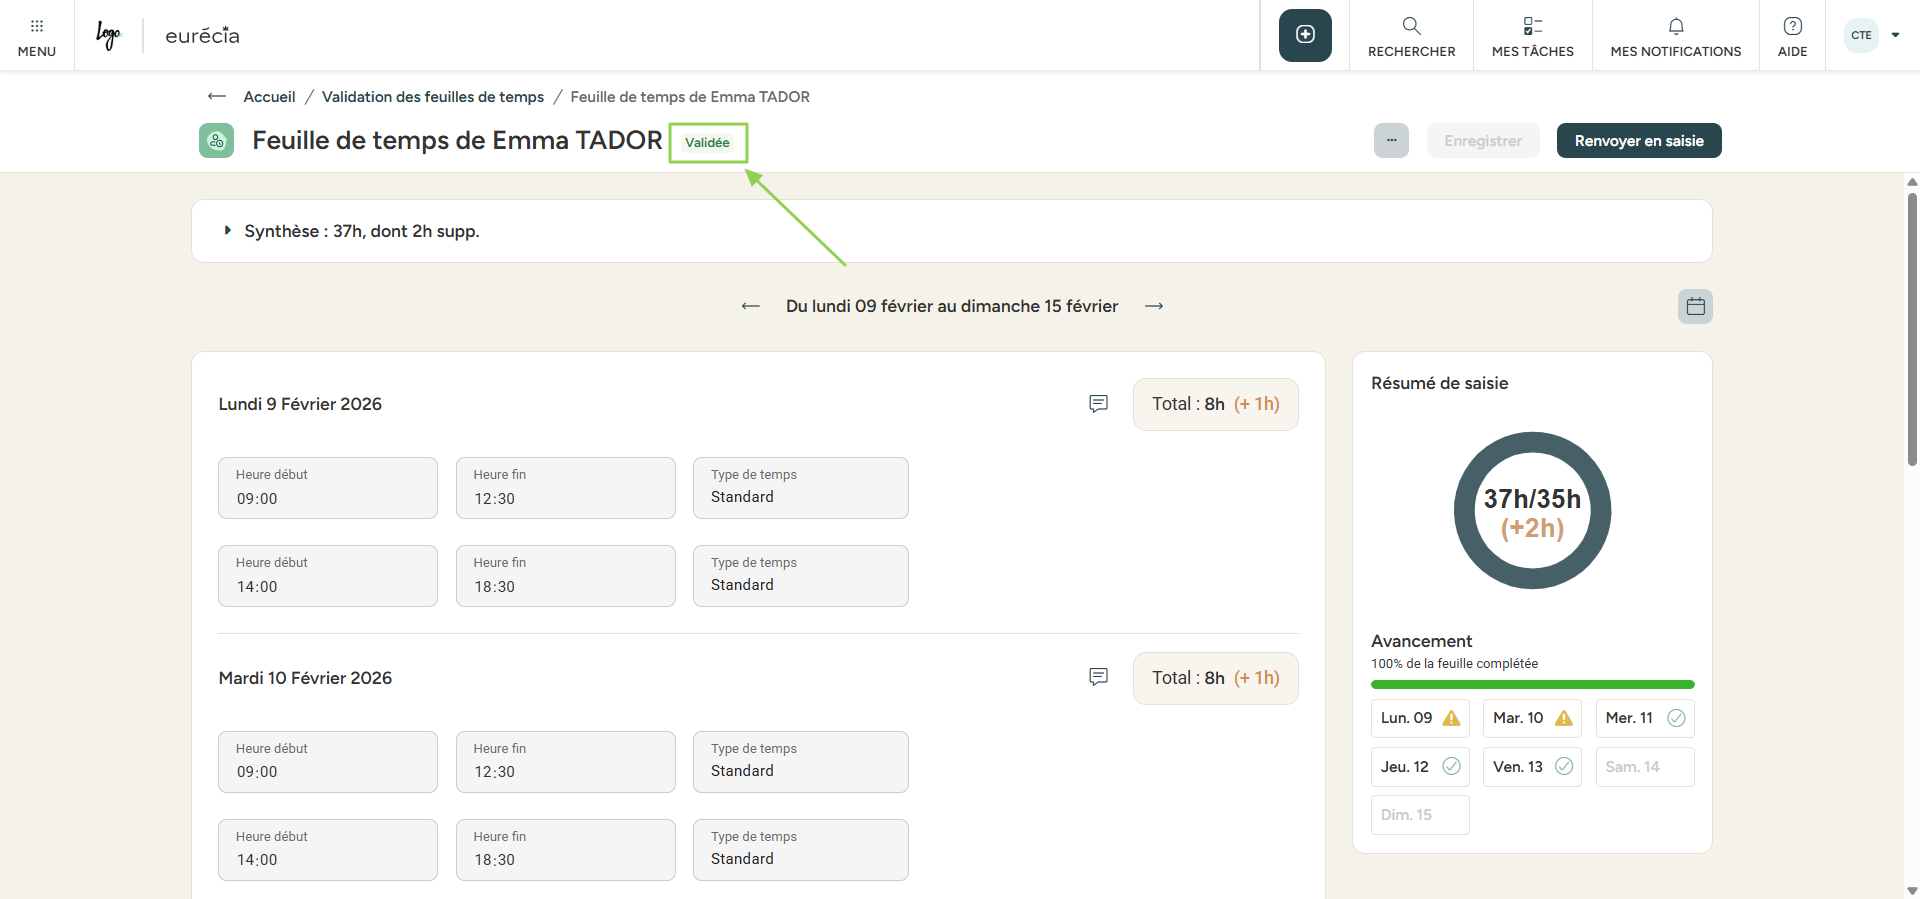Open comment icon for Mardi 10 Février
Viewport: 1920px width, 899px height.
1098,677
